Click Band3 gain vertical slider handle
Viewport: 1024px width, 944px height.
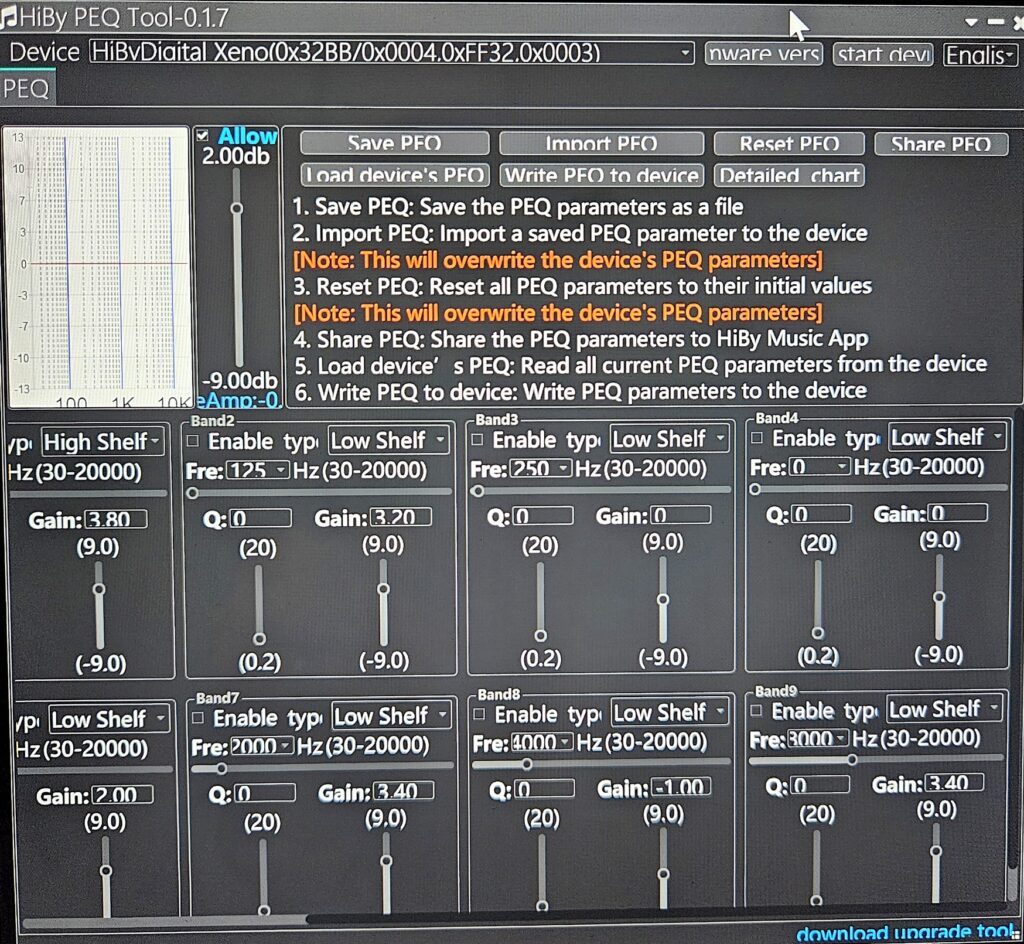663,599
